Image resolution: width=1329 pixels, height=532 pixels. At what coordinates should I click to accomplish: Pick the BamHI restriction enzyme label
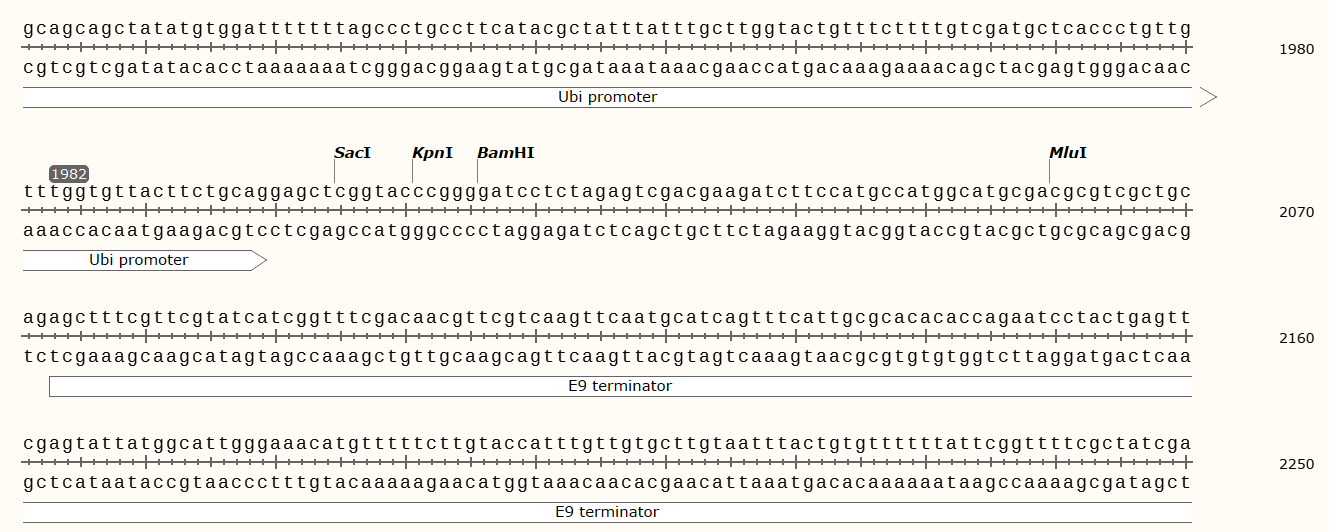pos(505,153)
